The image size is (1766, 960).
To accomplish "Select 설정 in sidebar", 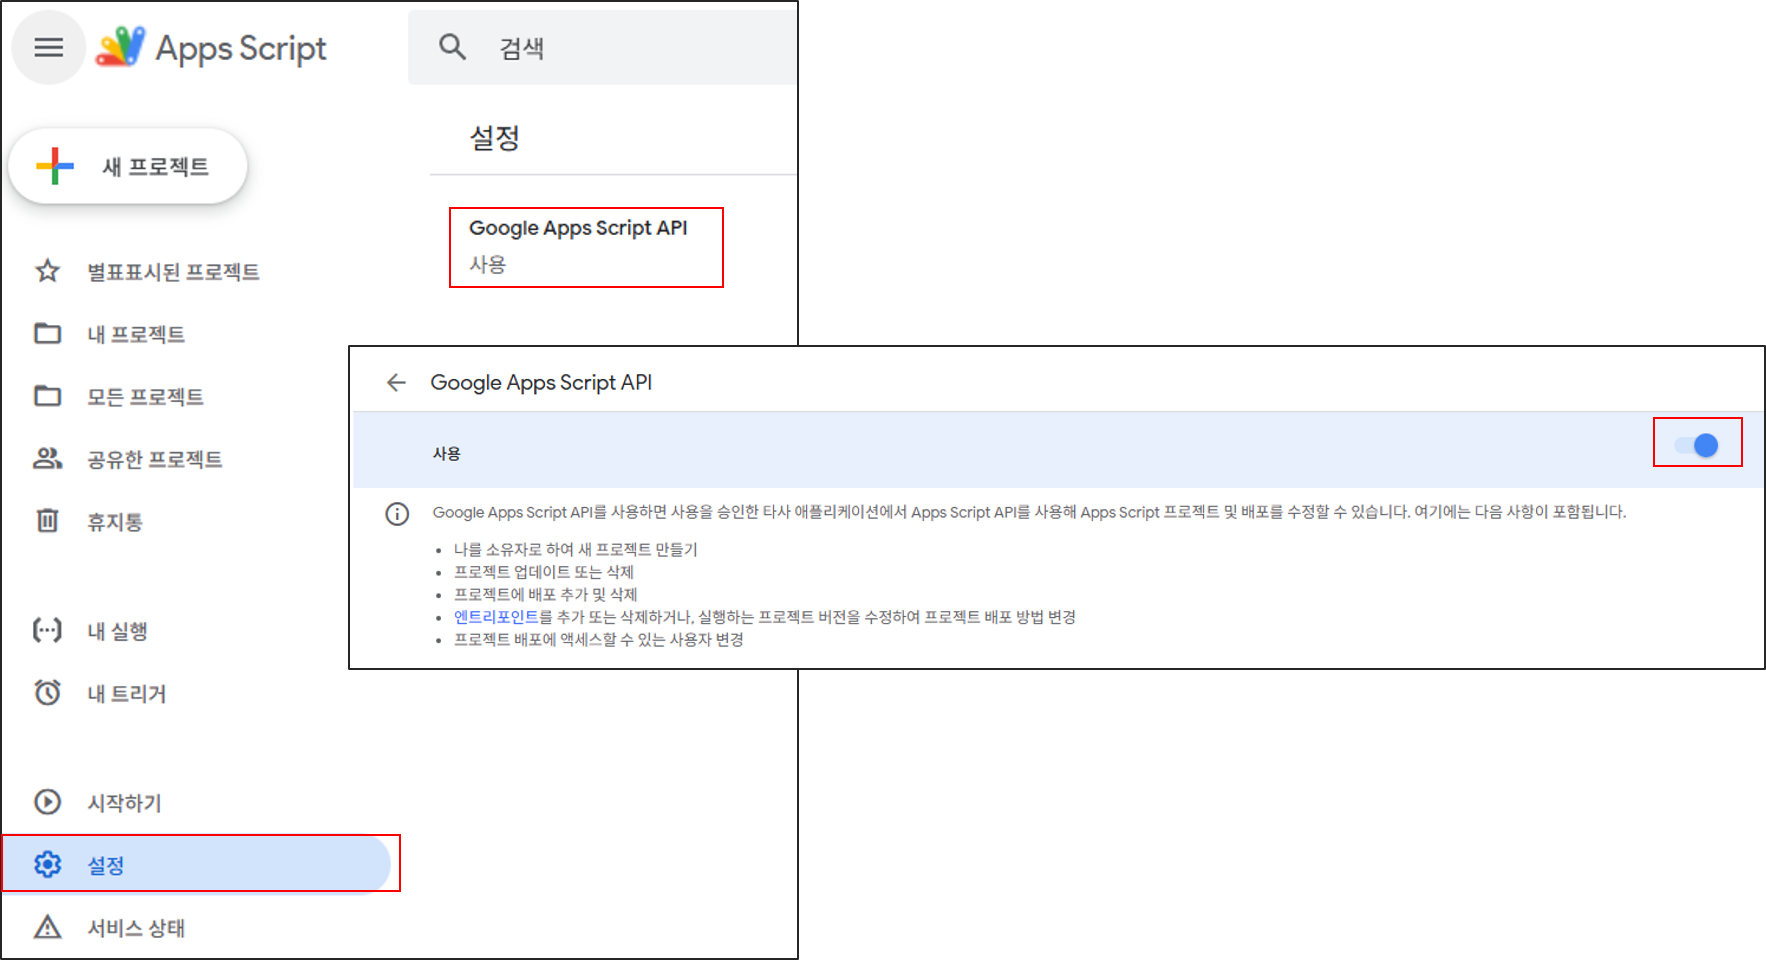I will 197,864.
